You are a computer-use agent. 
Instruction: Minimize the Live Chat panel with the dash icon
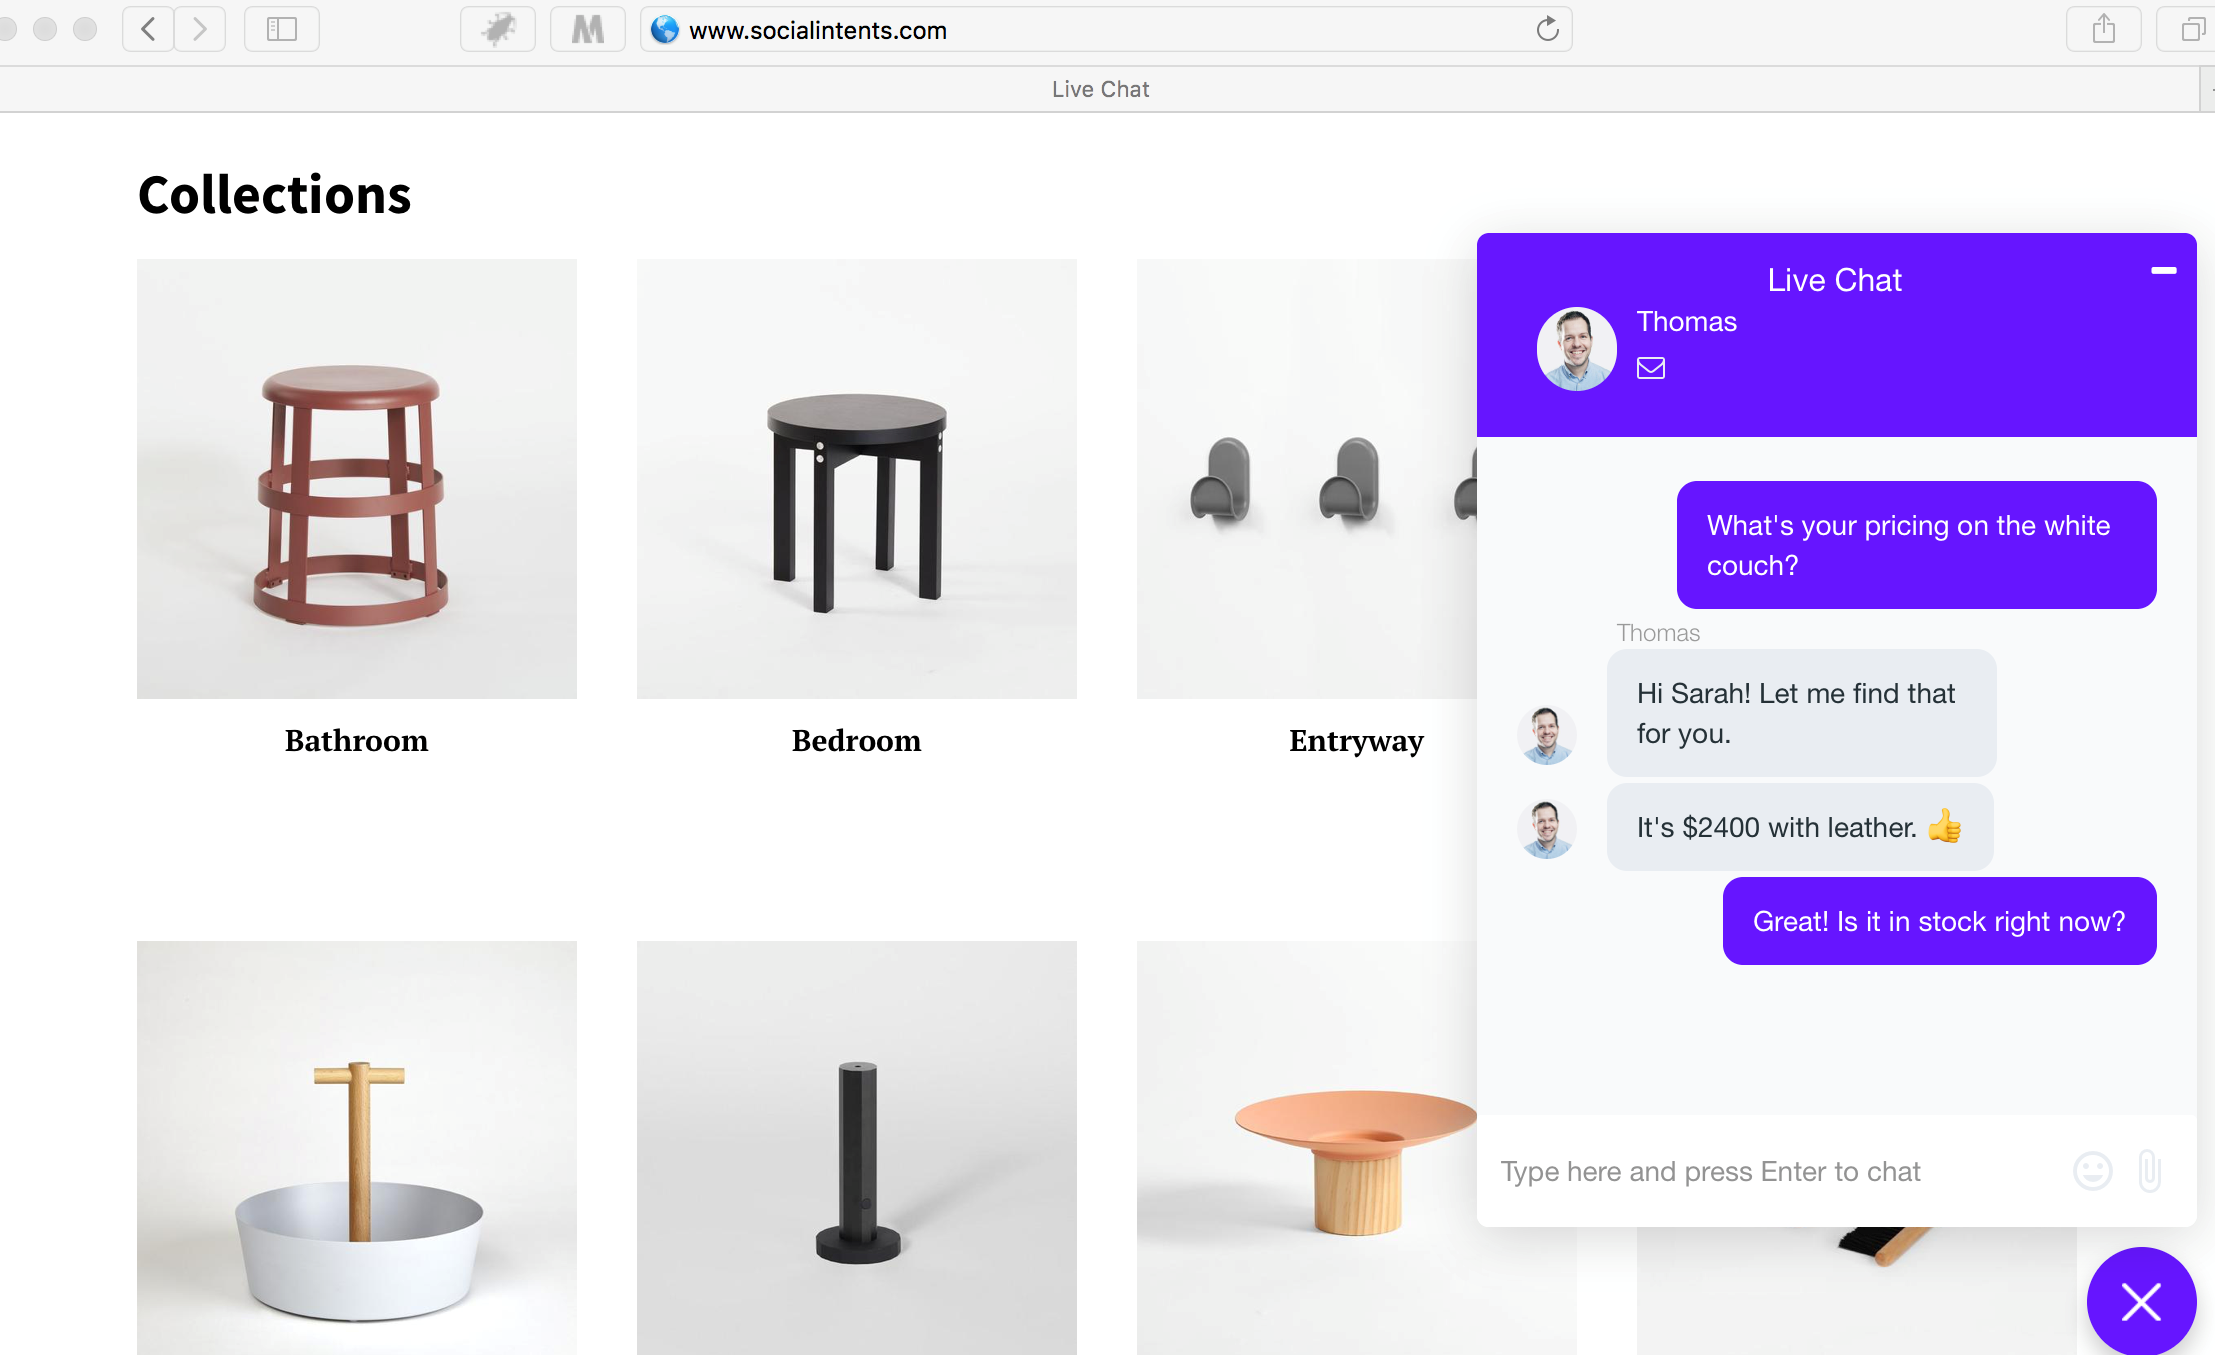(2163, 270)
